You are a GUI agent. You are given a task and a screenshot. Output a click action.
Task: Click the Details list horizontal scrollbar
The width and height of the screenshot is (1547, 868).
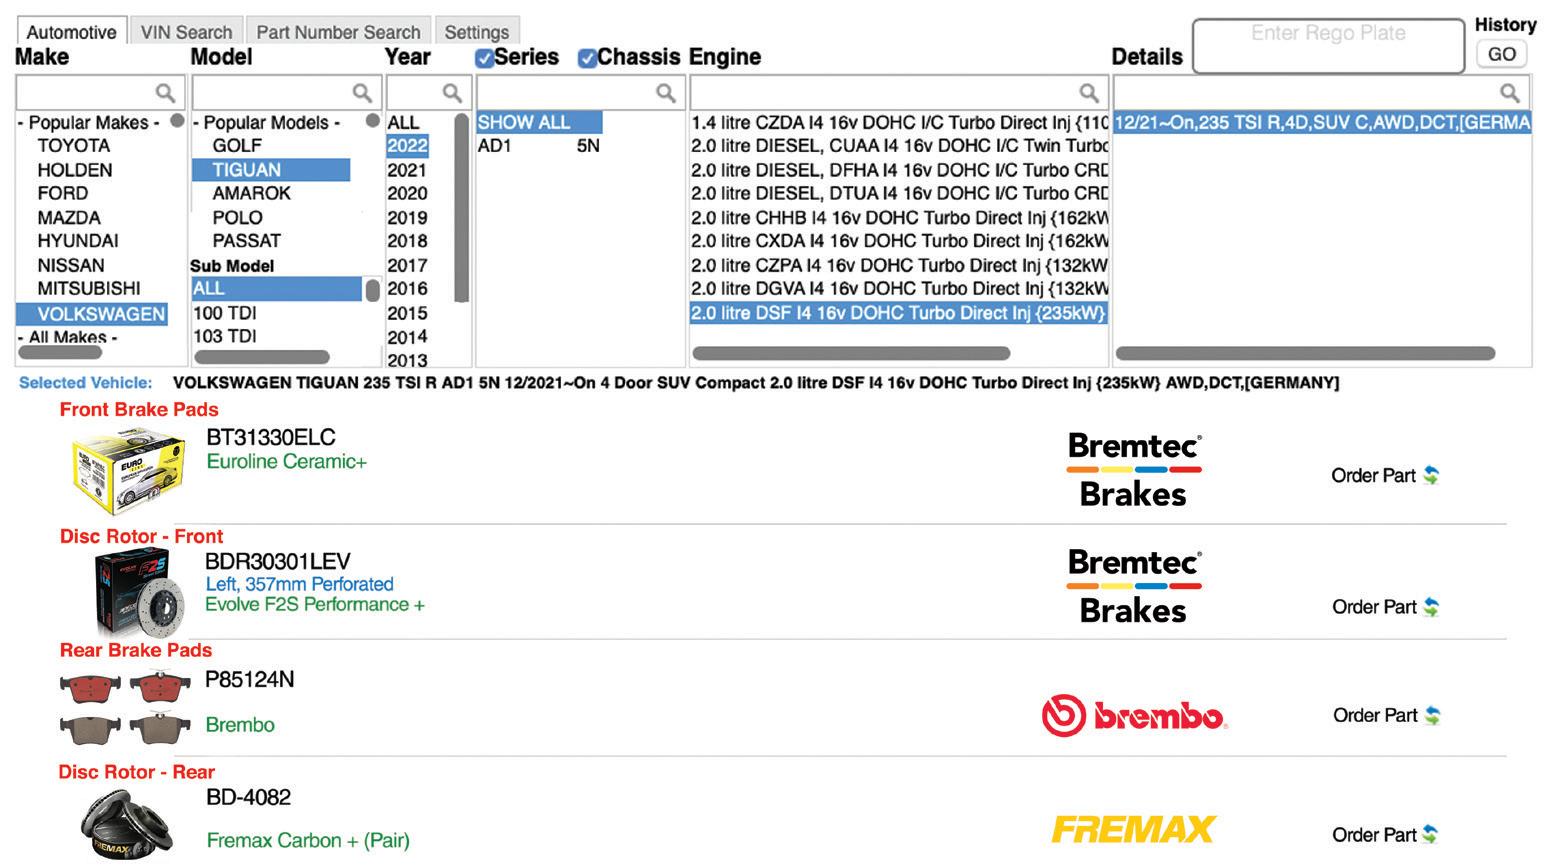pos(1305,353)
